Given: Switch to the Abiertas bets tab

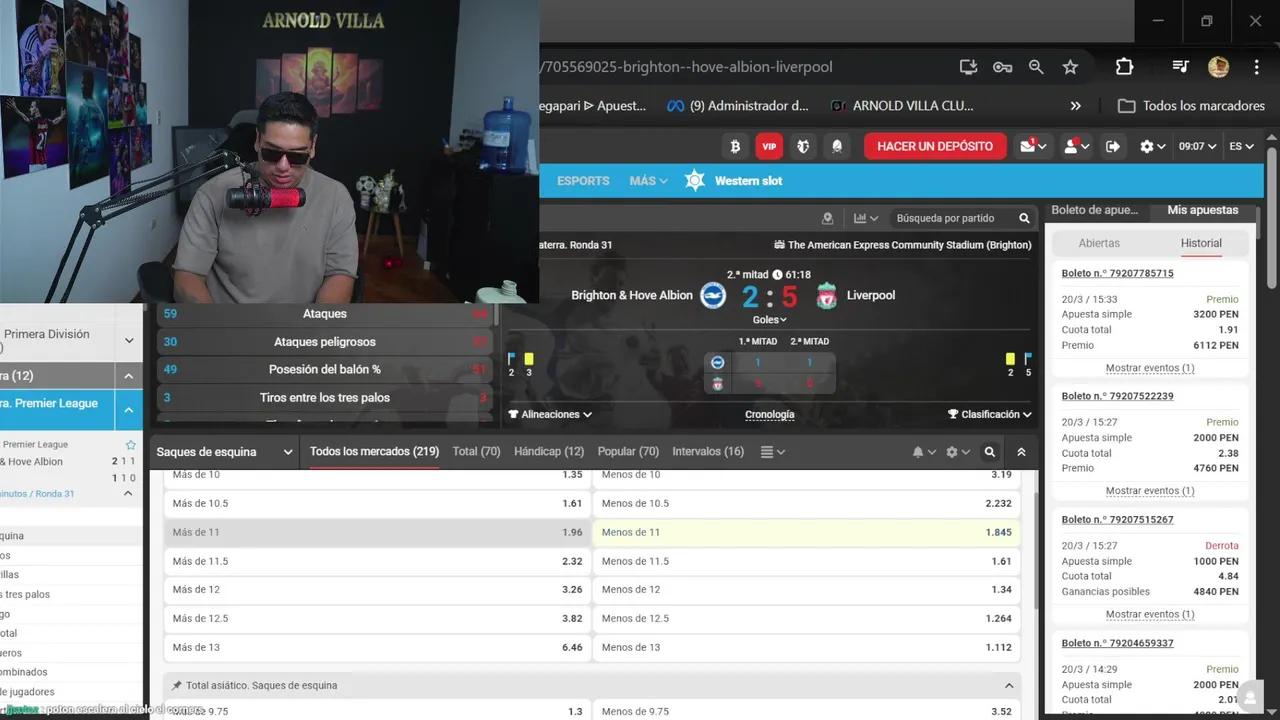Looking at the screenshot, I should [1099, 243].
